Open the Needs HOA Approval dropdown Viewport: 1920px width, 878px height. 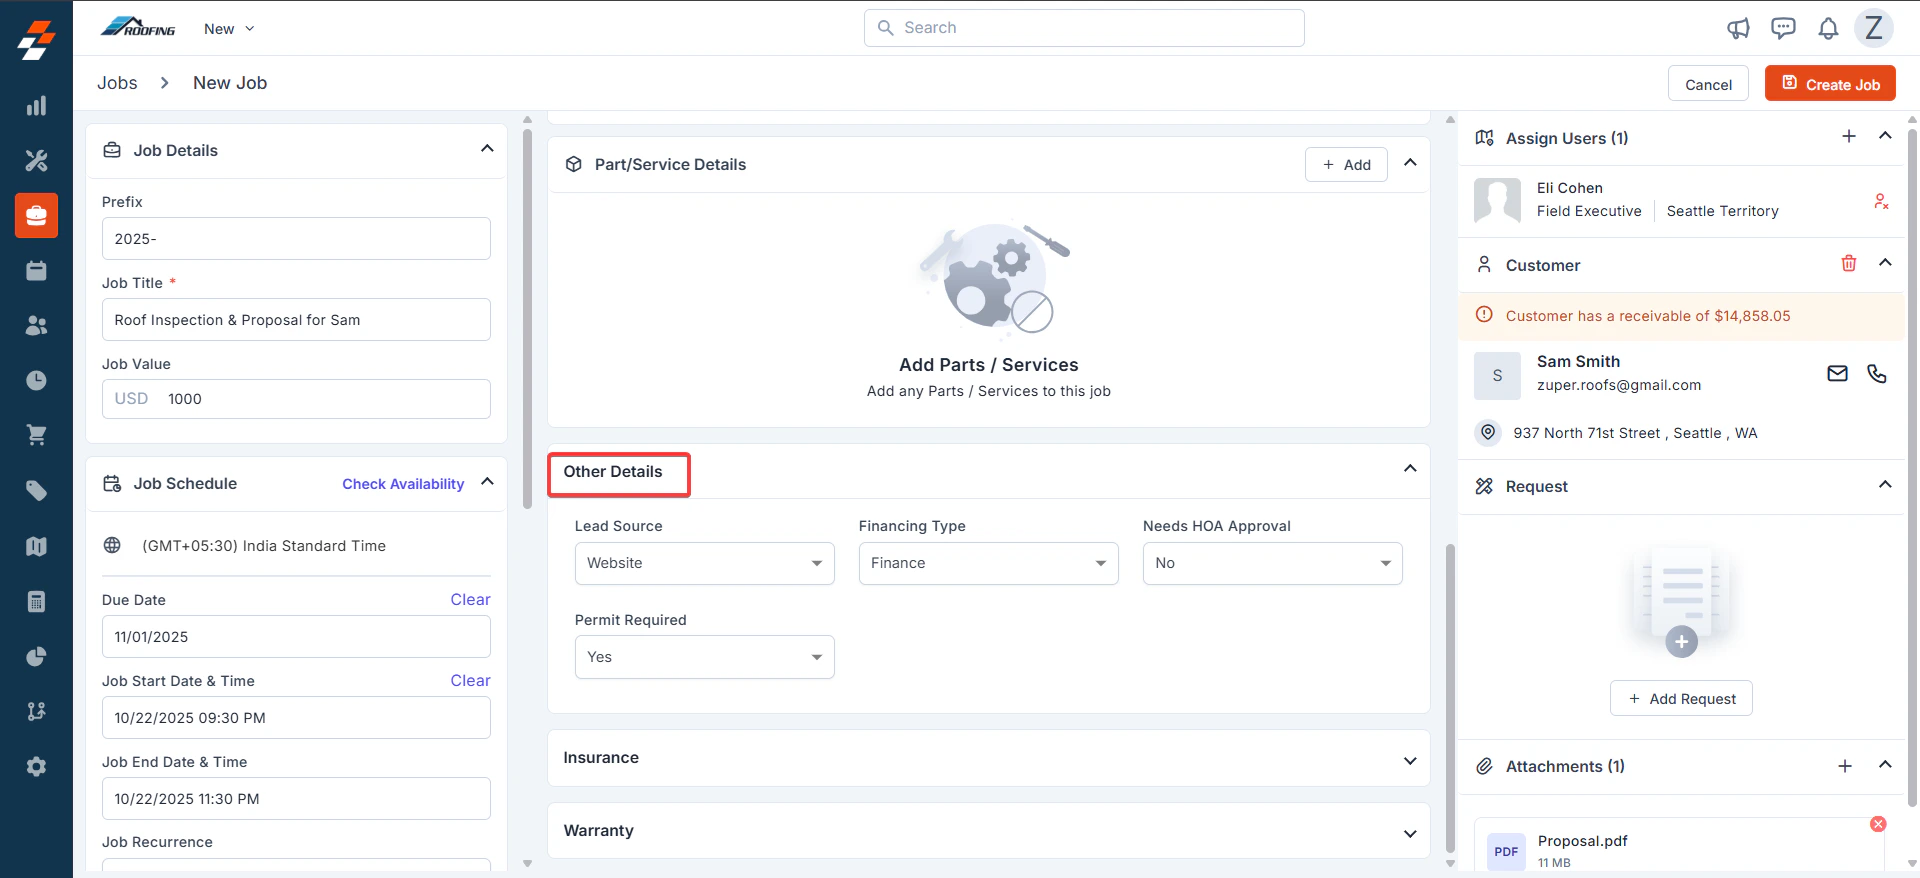1272,563
